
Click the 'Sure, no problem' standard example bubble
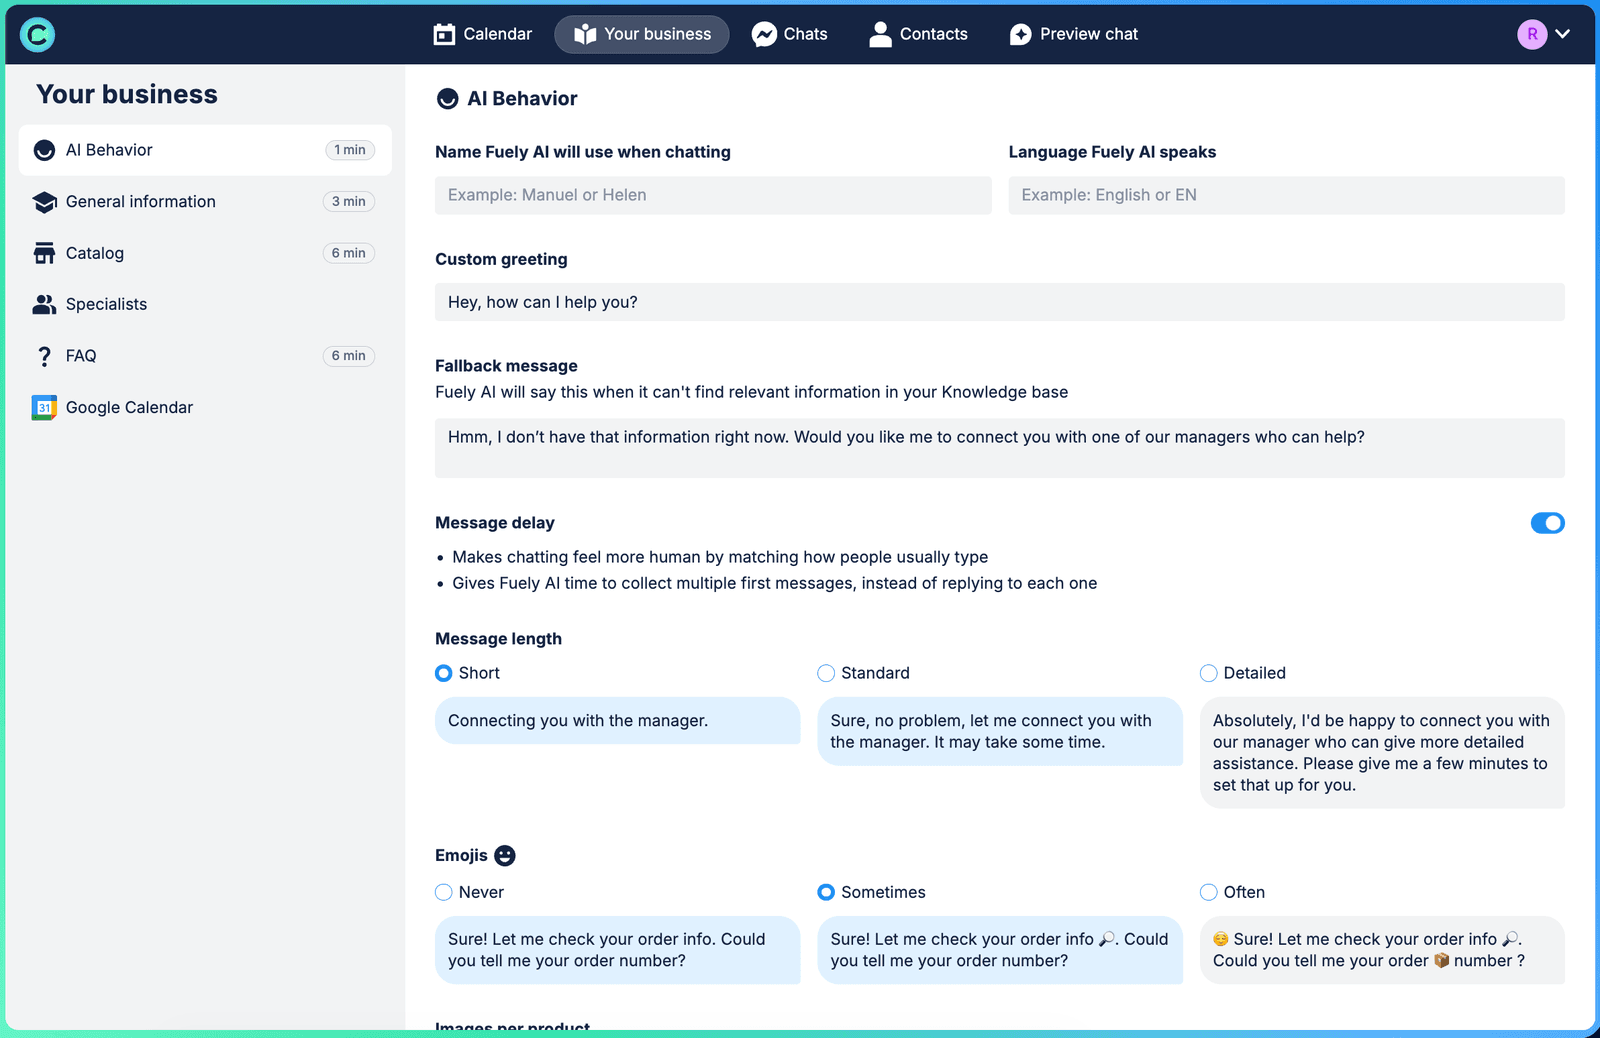click(x=1000, y=732)
